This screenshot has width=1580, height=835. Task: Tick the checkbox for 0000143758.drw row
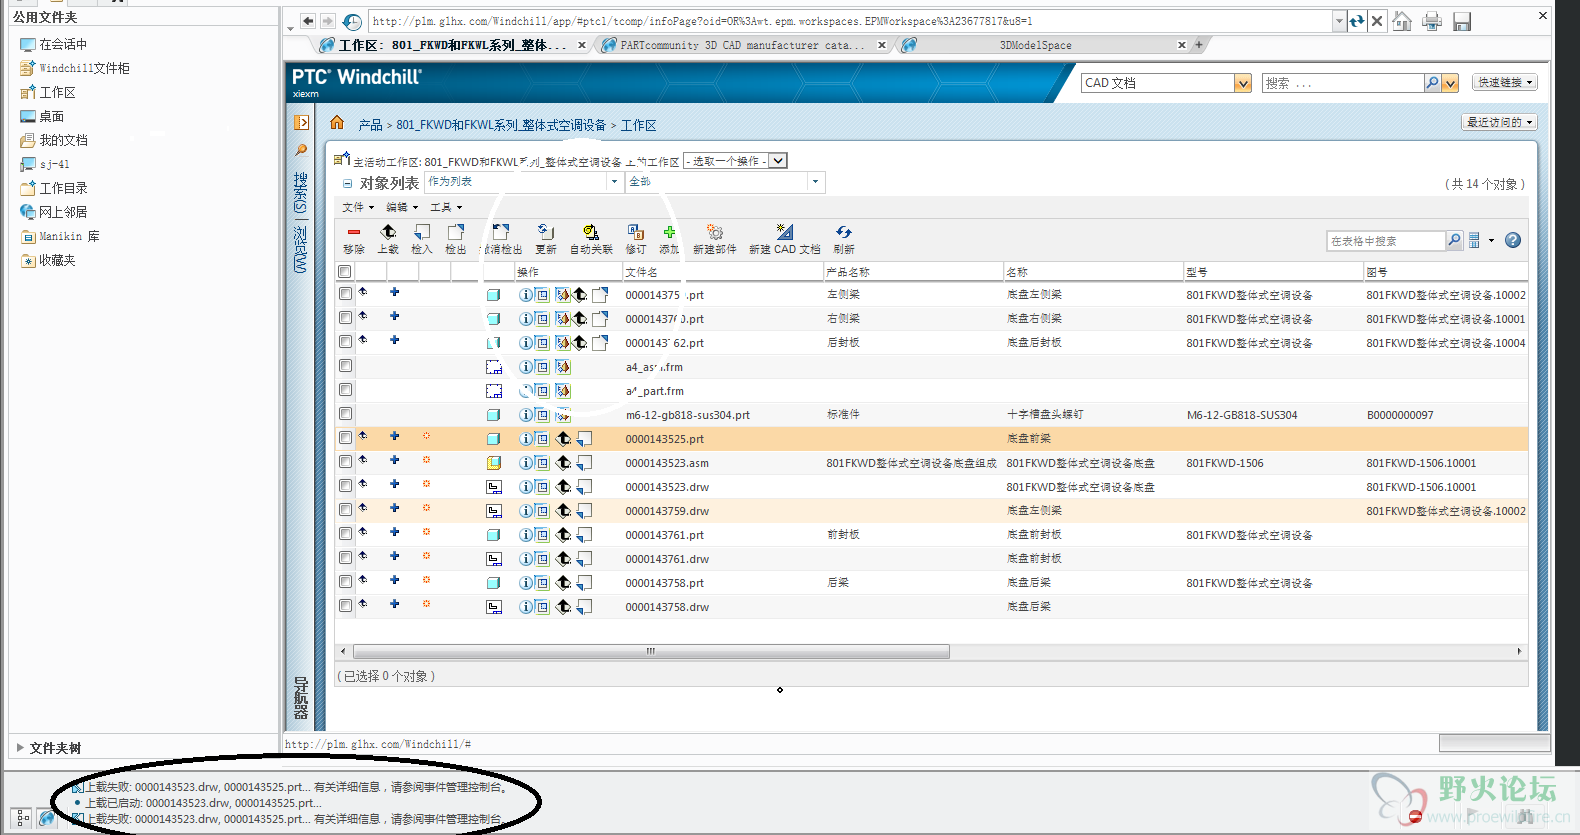tap(345, 606)
